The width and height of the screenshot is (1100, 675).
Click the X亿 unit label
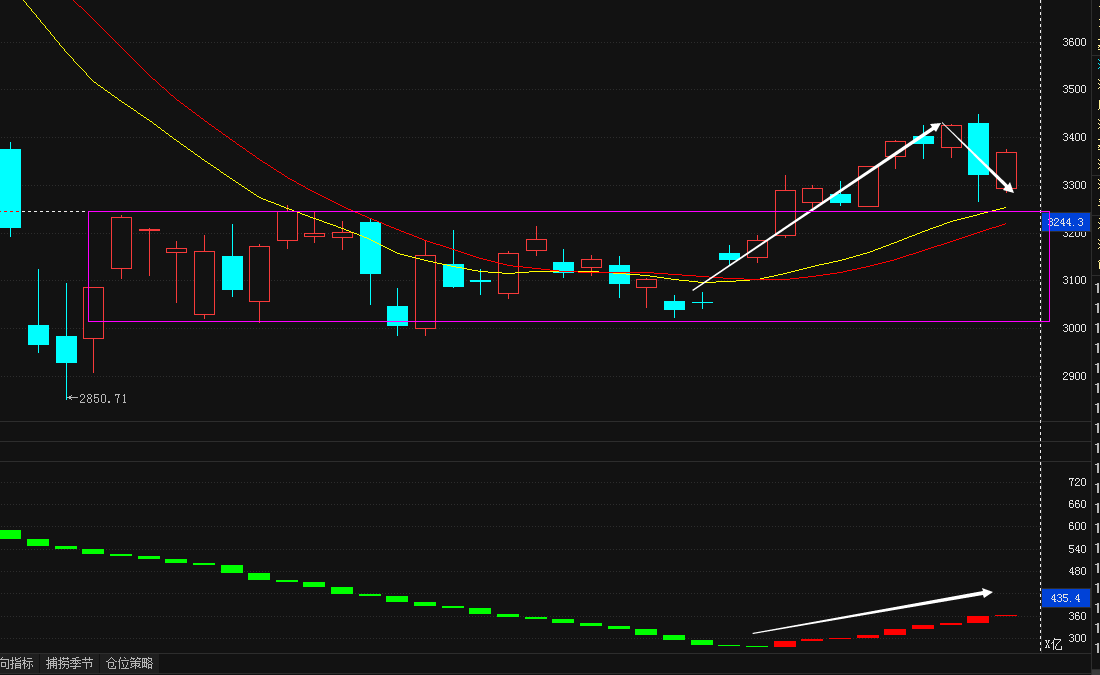[x=1053, y=644]
